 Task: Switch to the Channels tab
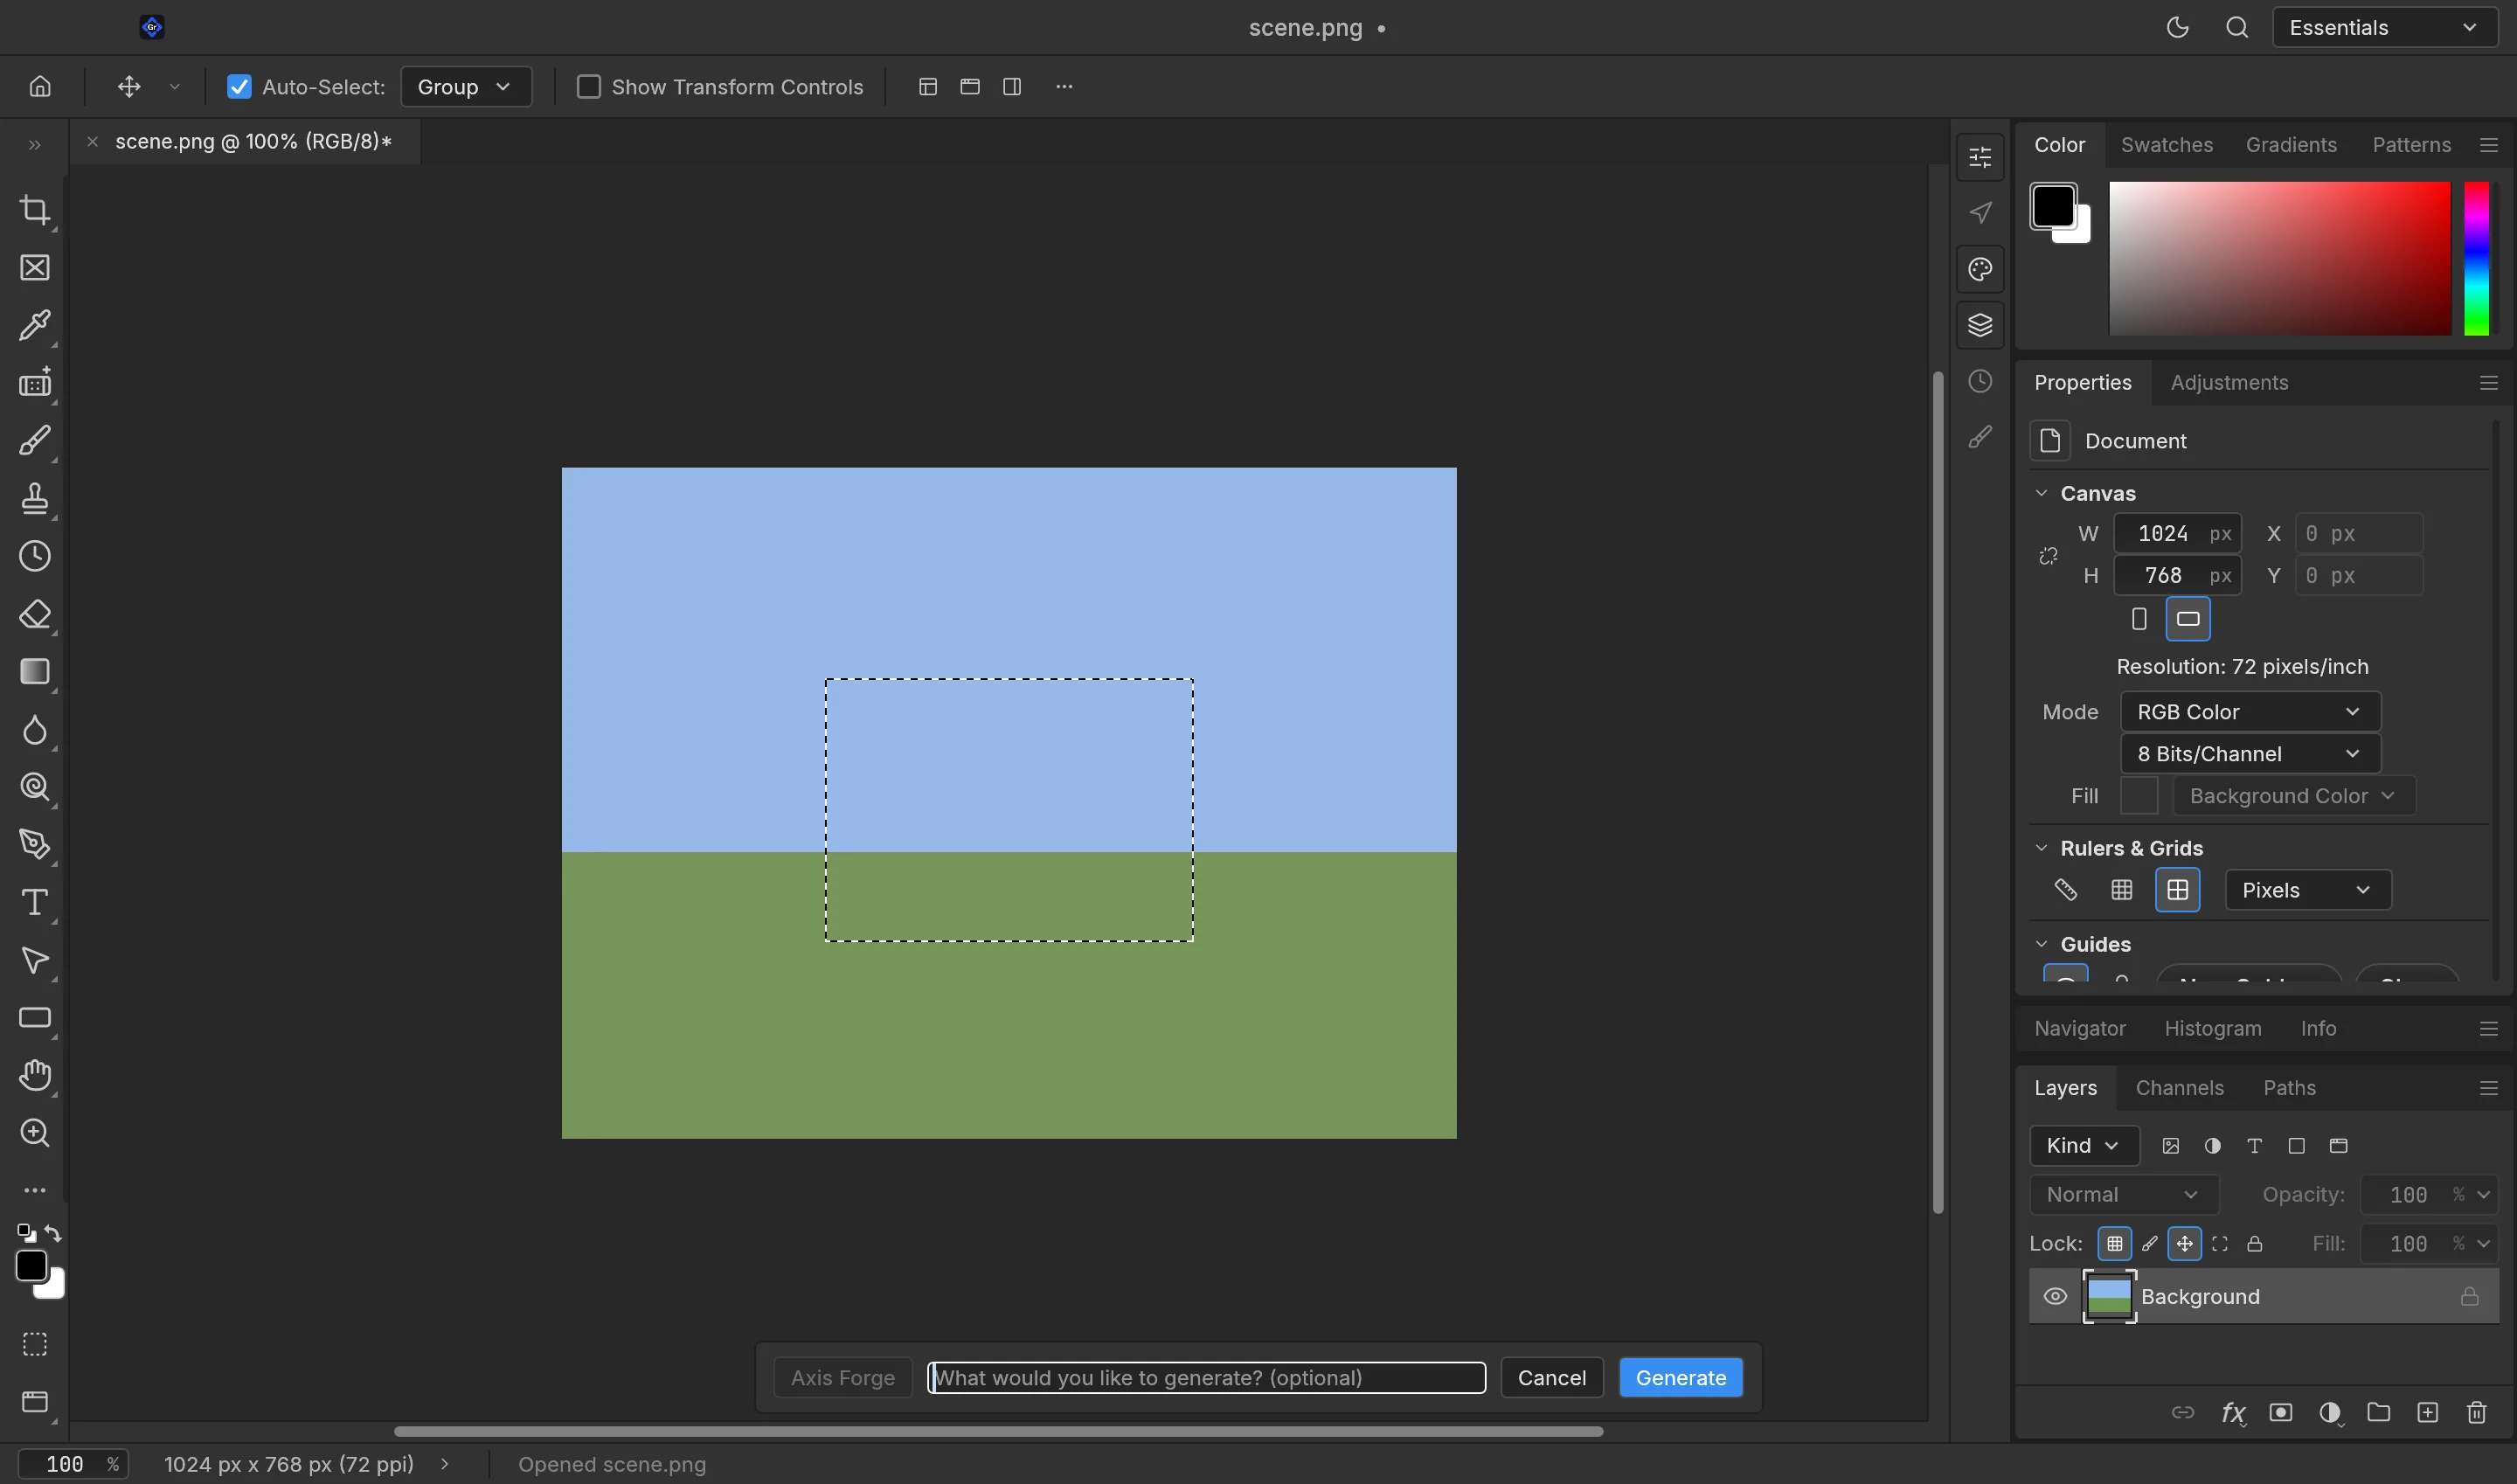point(2179,1088)
